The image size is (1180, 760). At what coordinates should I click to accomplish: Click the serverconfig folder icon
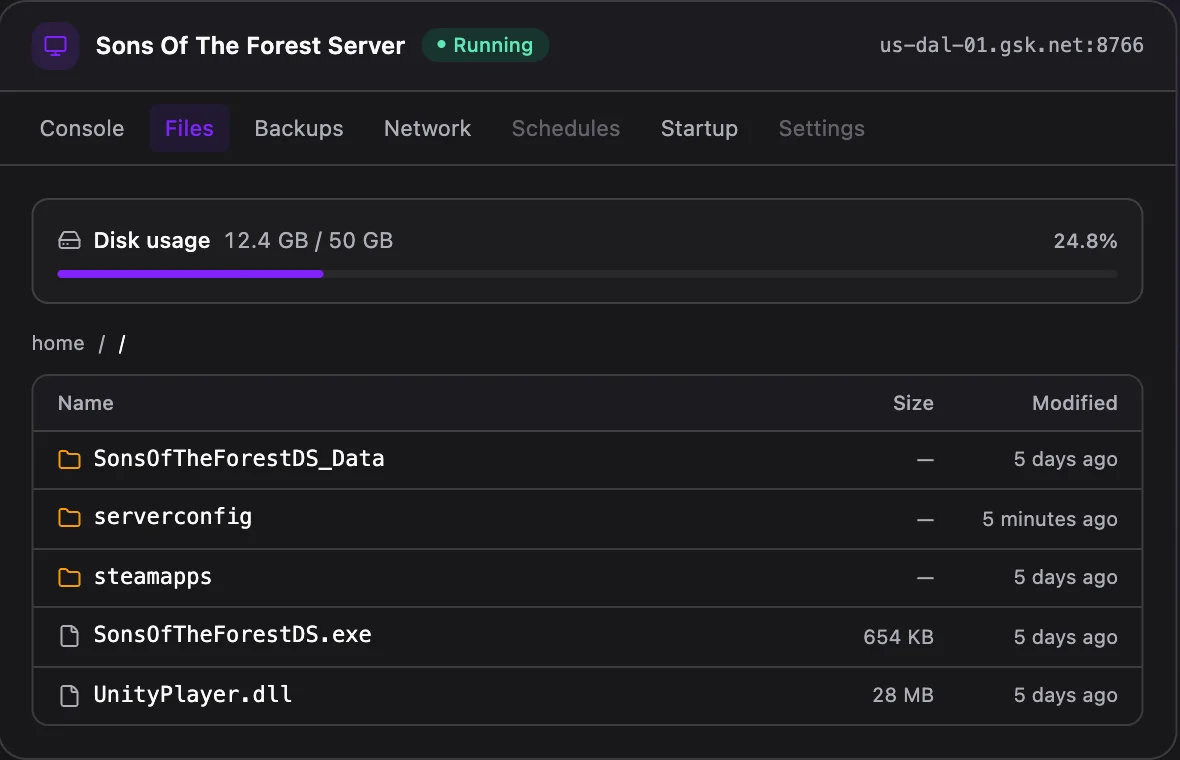coord(69,518)
